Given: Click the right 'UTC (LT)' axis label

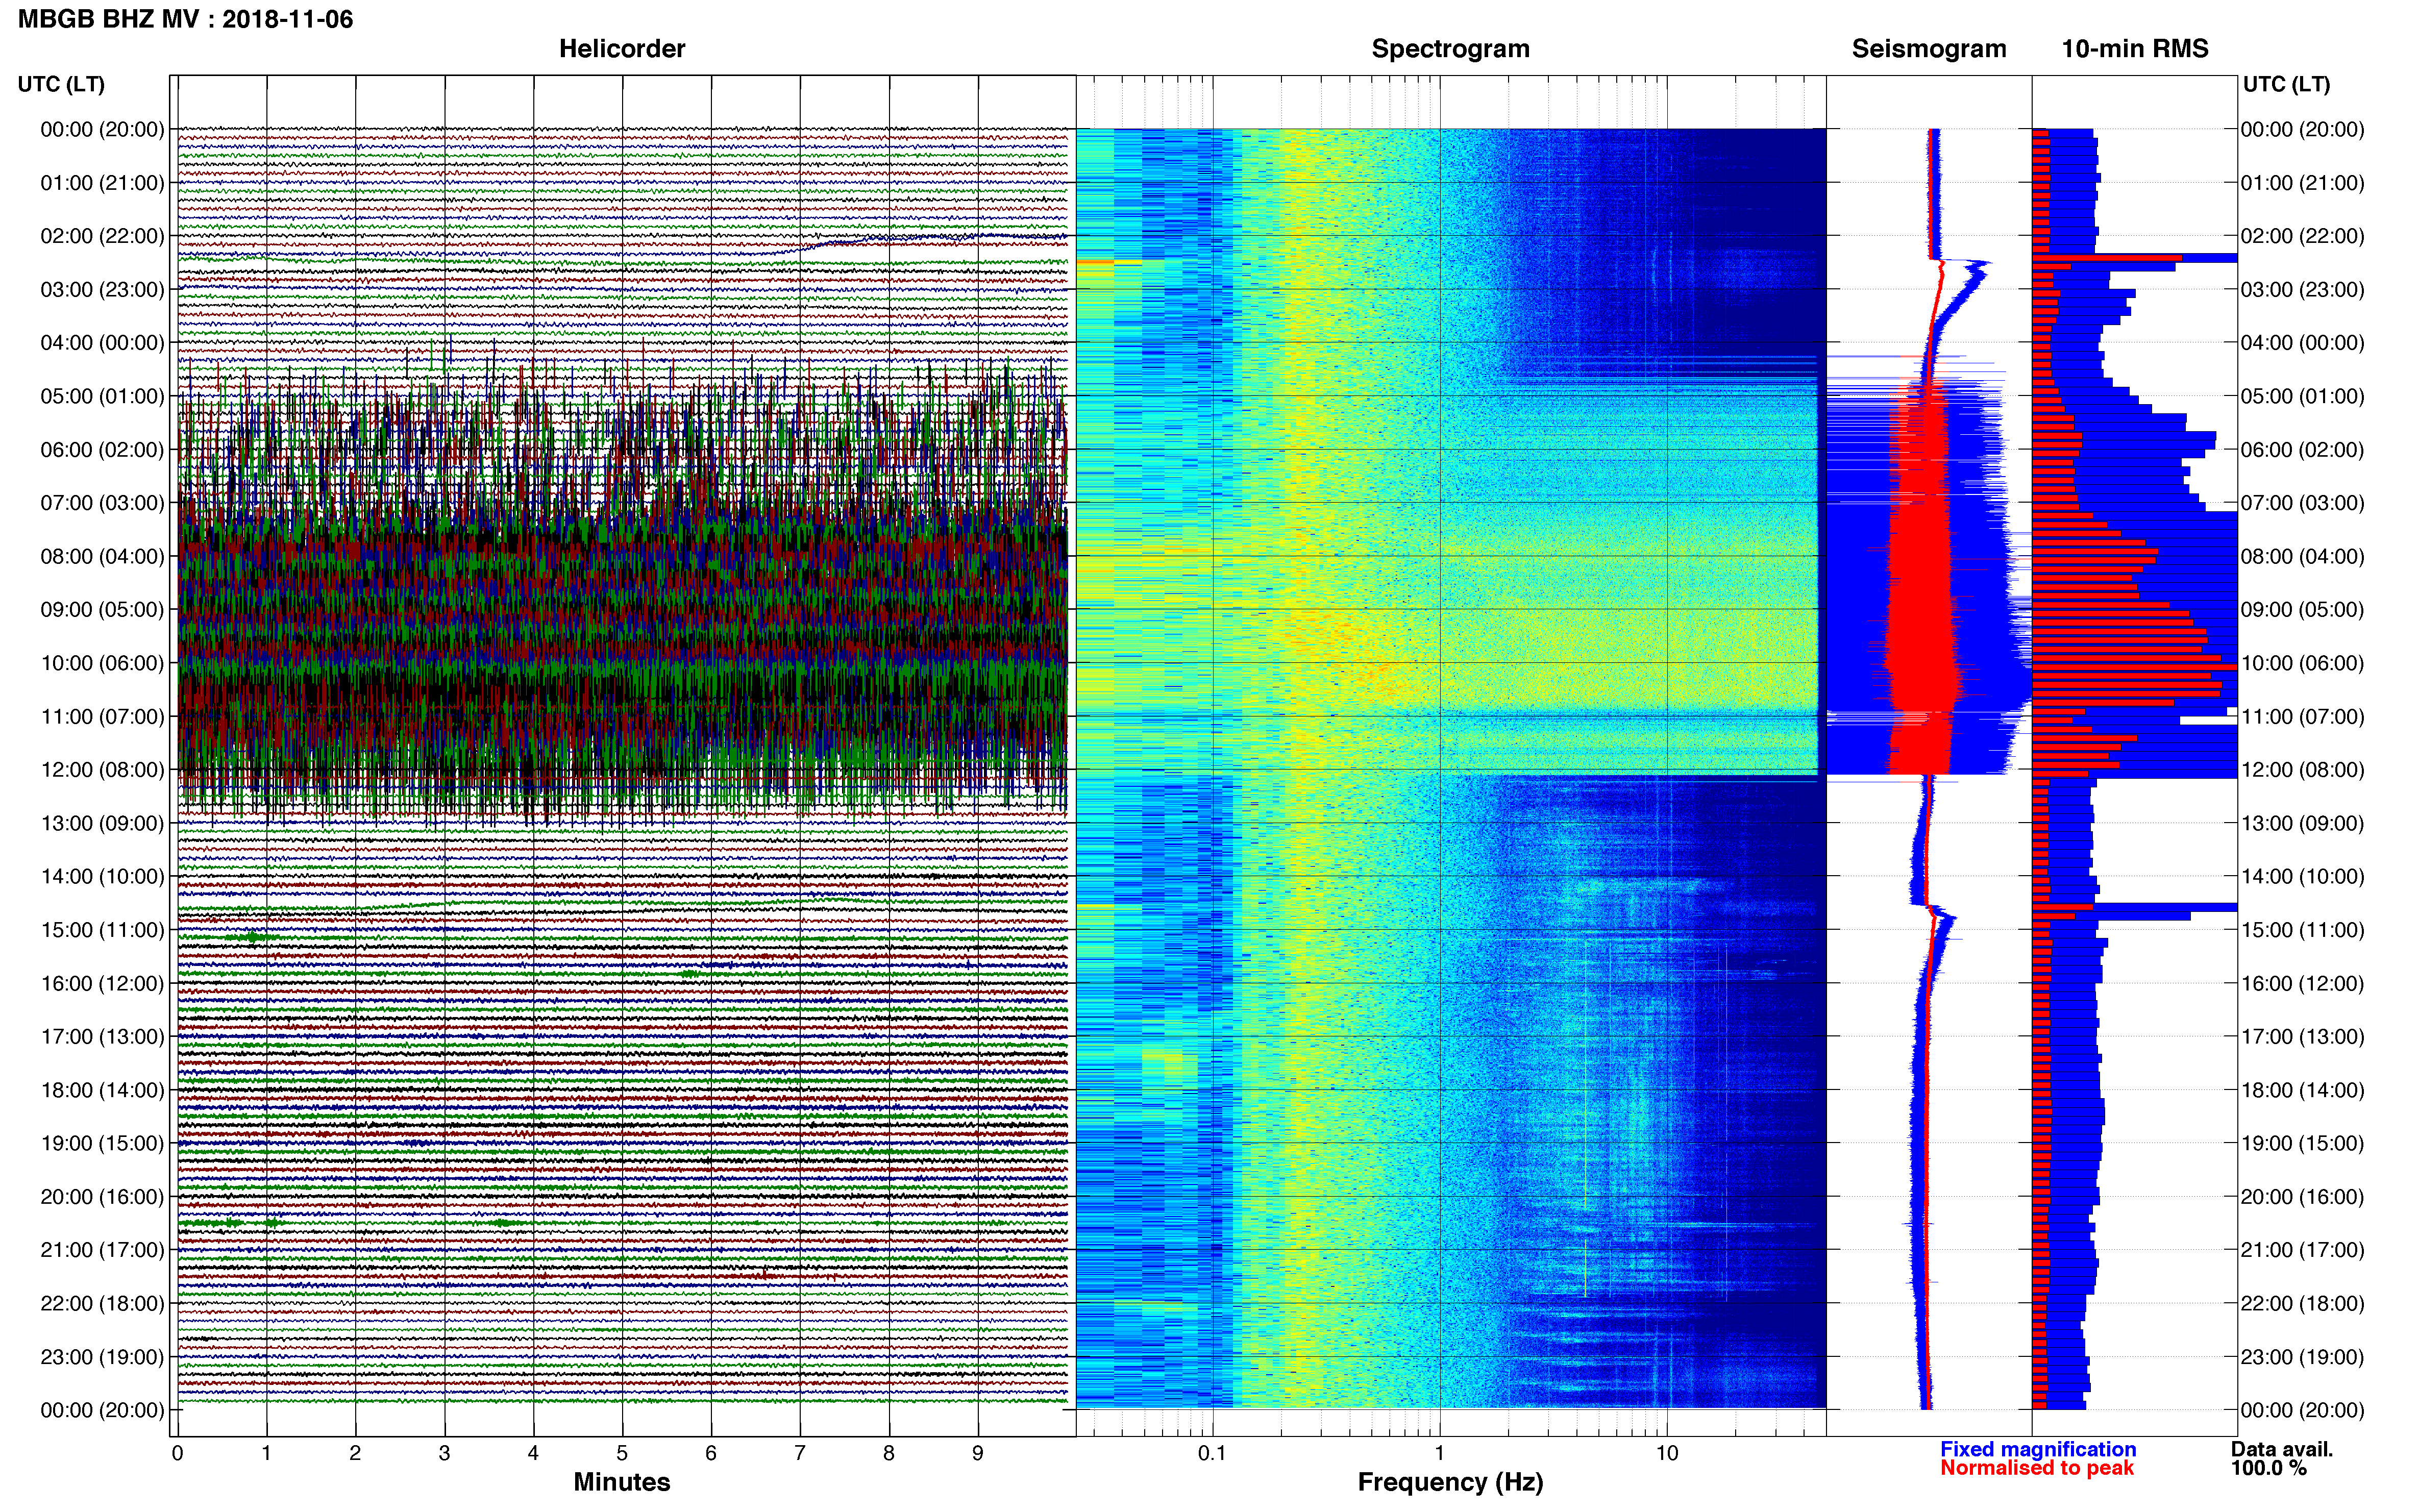Looking at the screenshot, I should [2286, 84].
